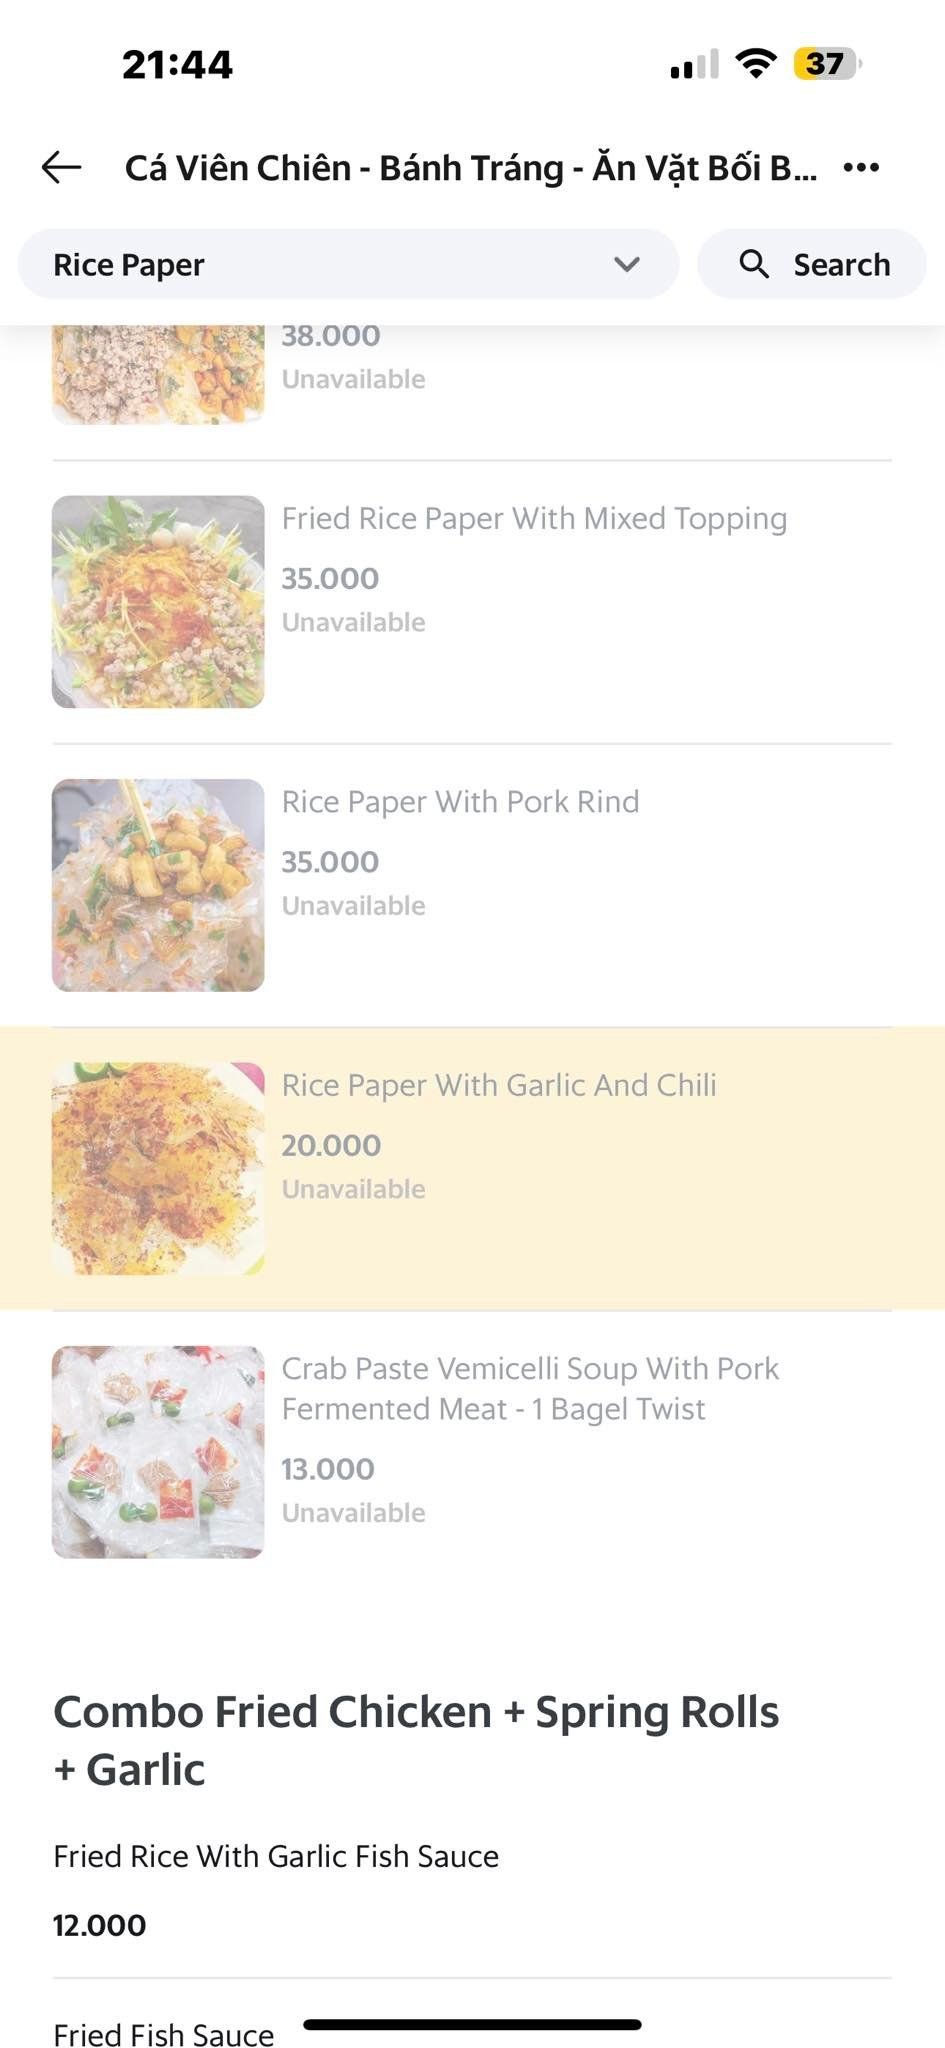Tap the back arrow icon

click(61, 167)
